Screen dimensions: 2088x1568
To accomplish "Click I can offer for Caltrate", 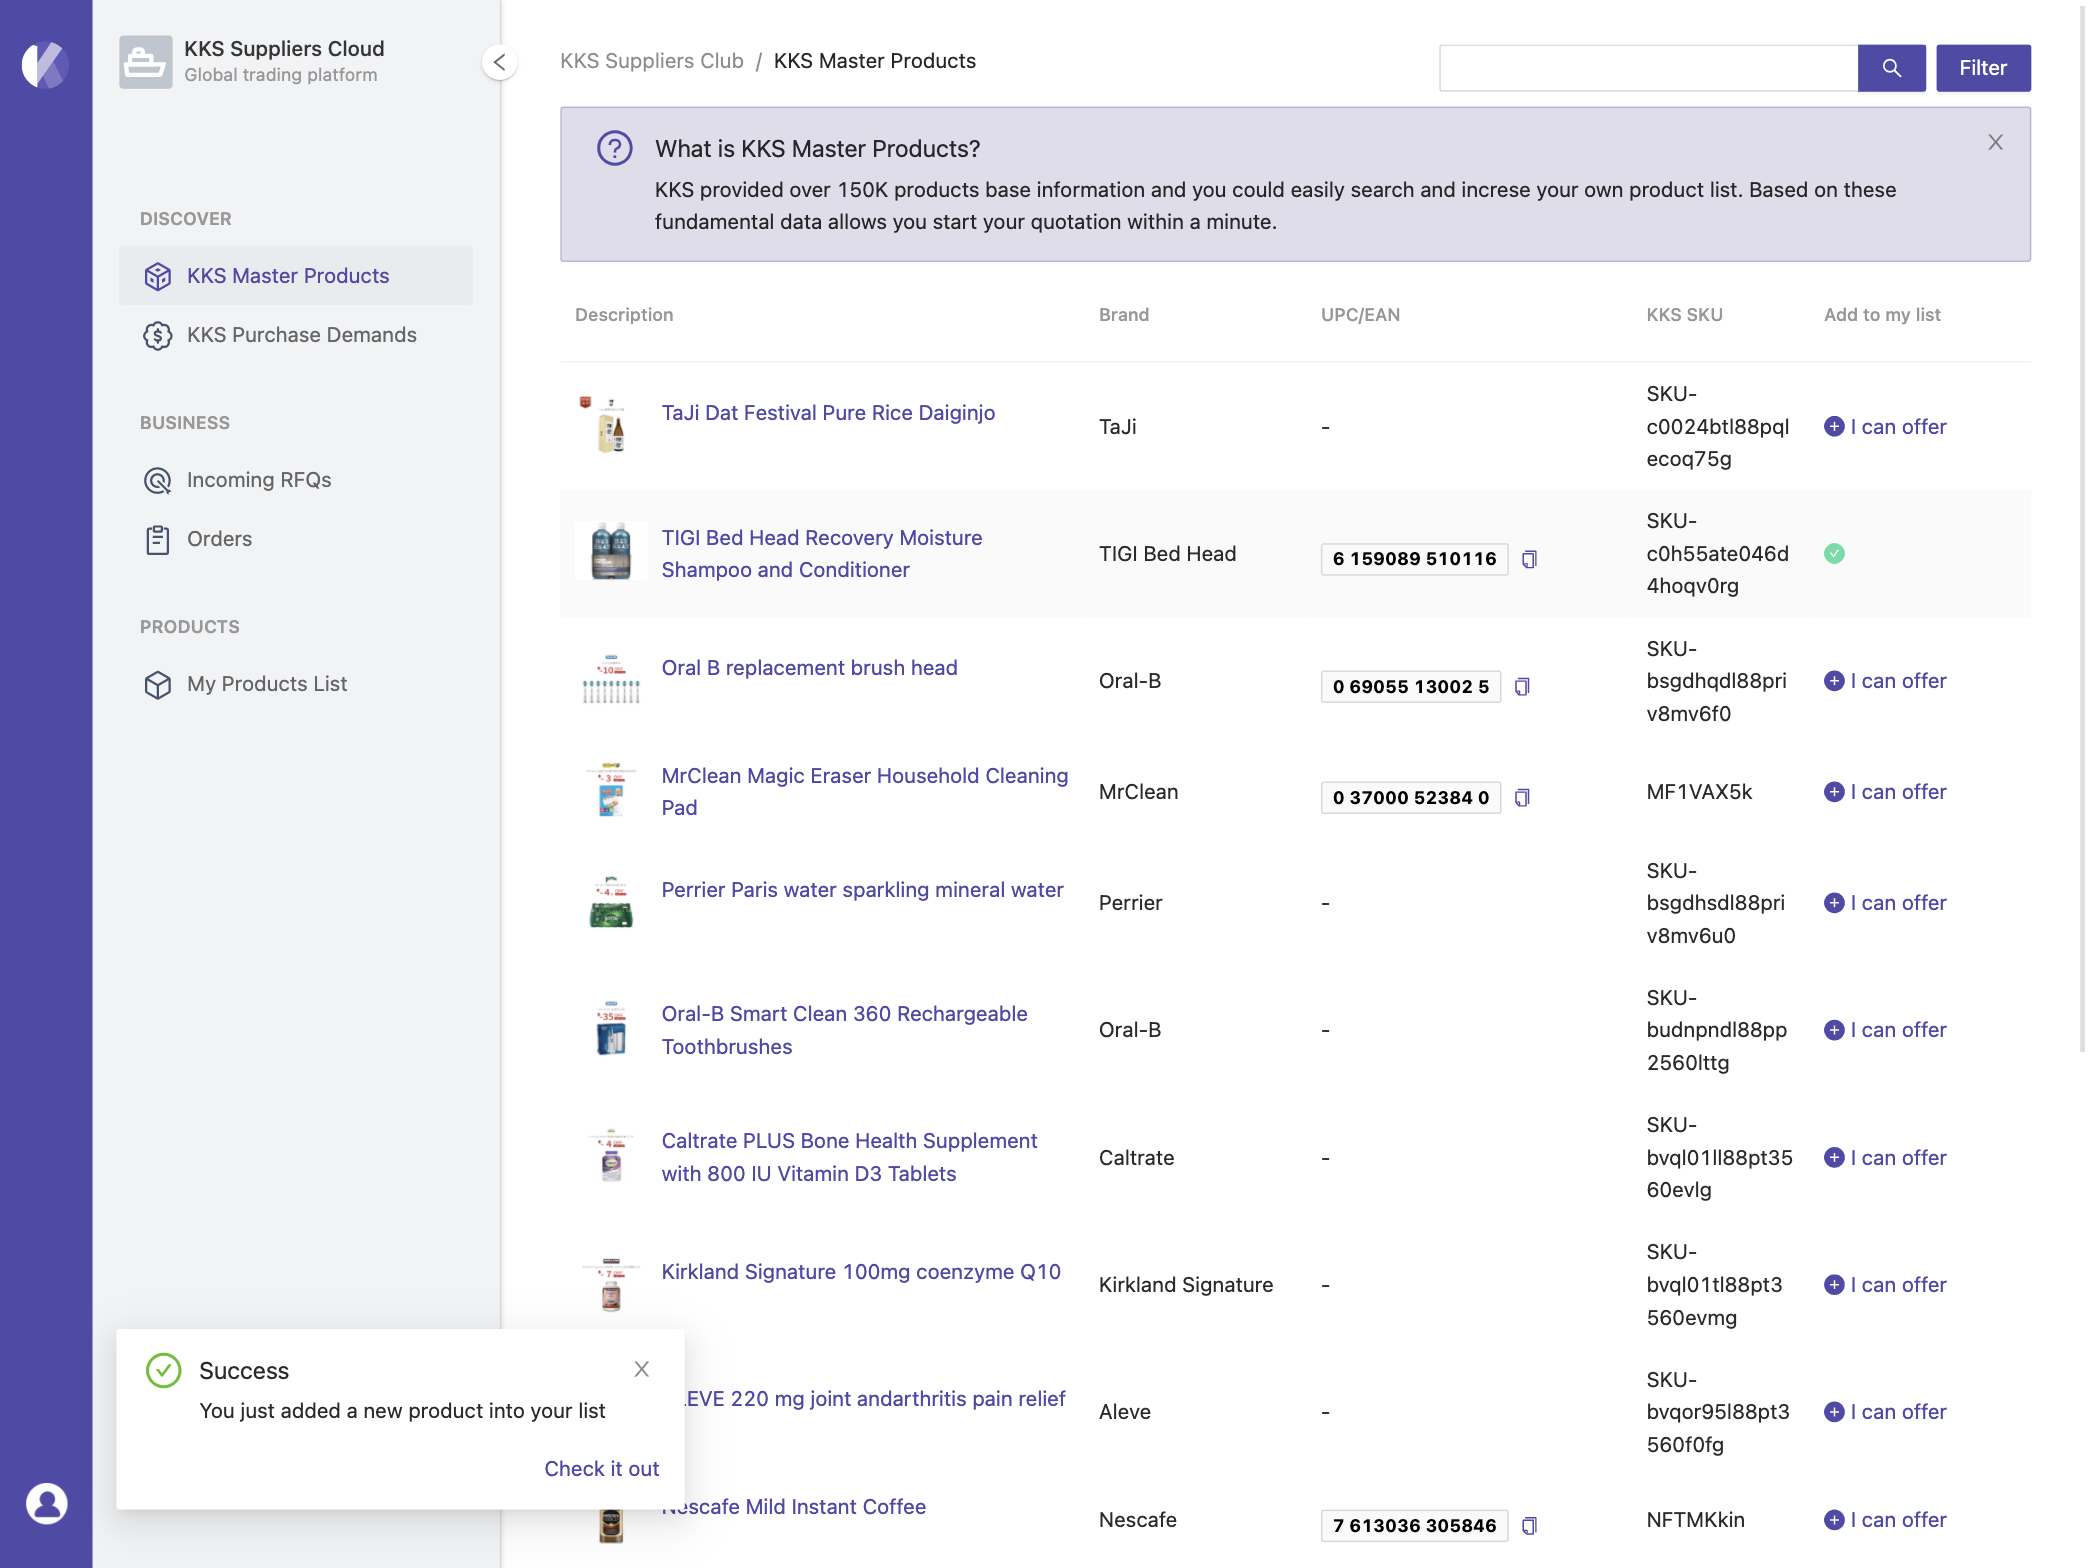I will pos(1885,1158).
